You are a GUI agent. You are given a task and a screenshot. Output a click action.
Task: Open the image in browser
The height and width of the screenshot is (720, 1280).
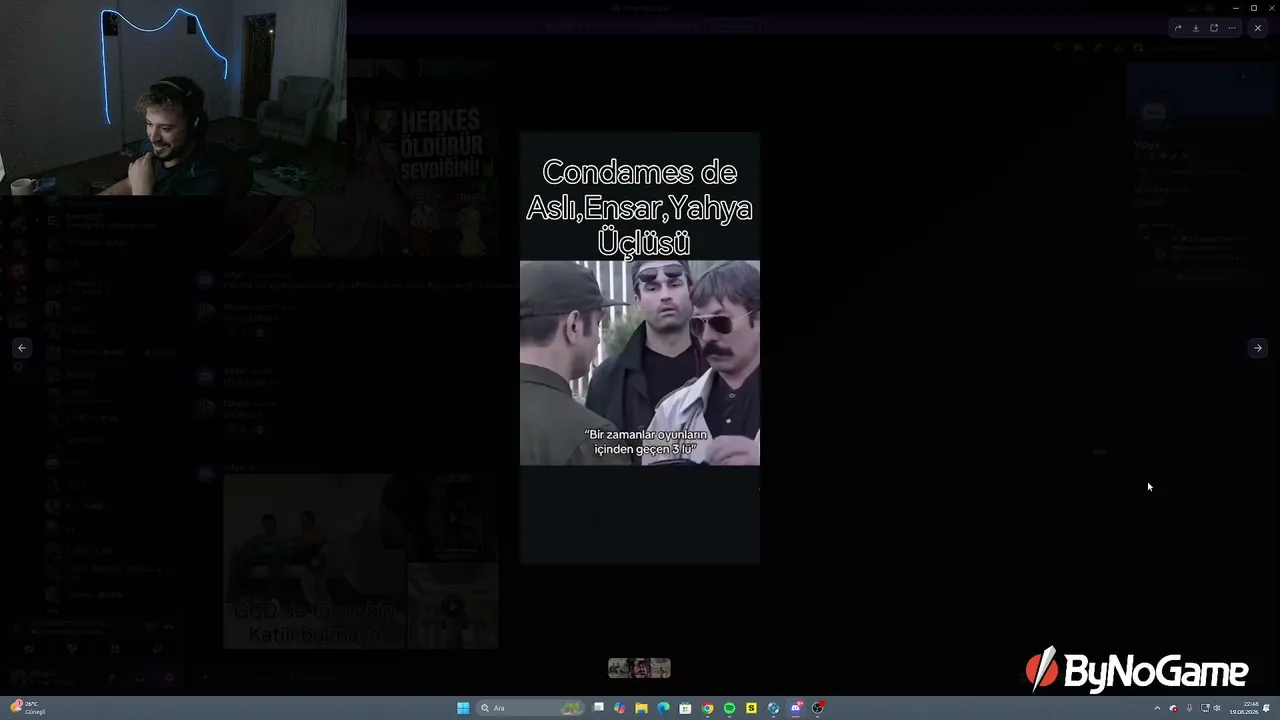[1214, 28]
